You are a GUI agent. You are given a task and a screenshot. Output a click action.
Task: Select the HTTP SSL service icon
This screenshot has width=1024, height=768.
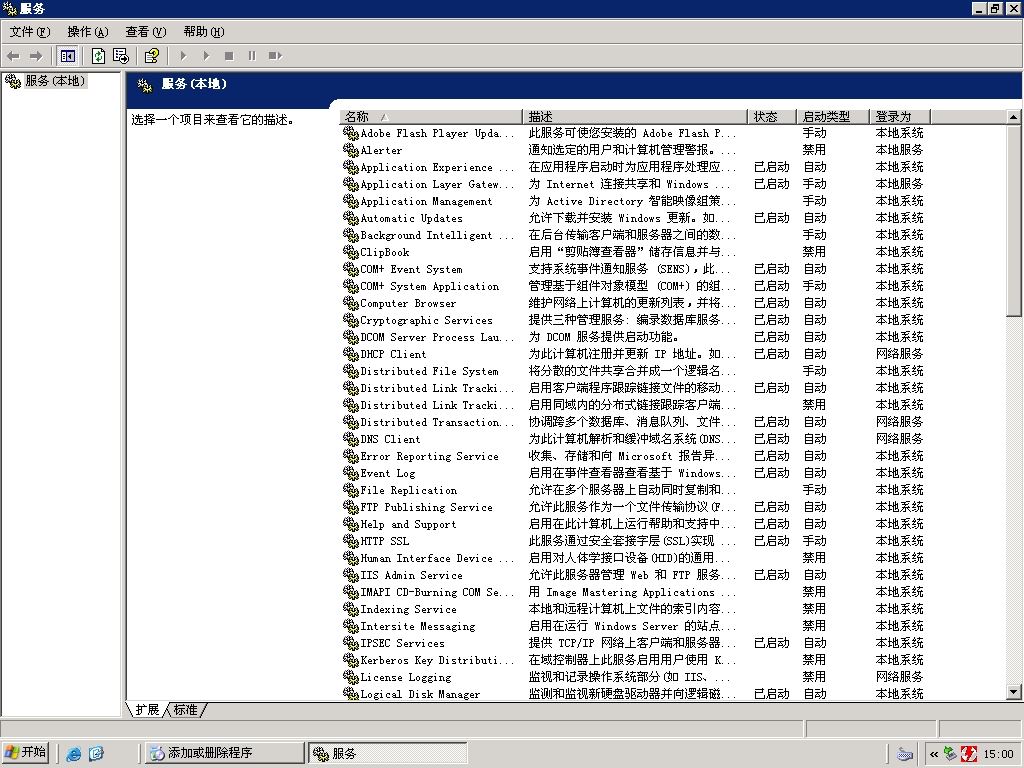click(x=351, y=540)
